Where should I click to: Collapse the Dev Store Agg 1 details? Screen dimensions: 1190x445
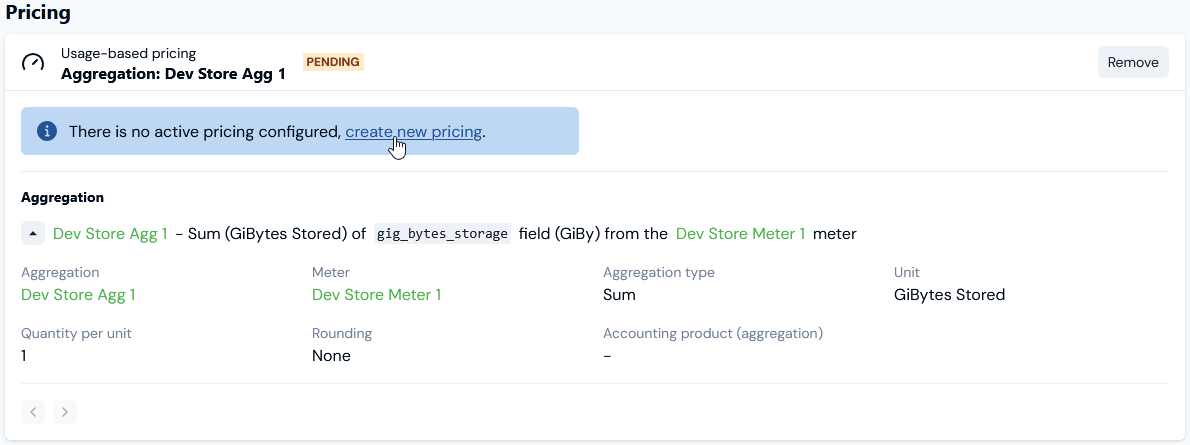click(33, 234)
